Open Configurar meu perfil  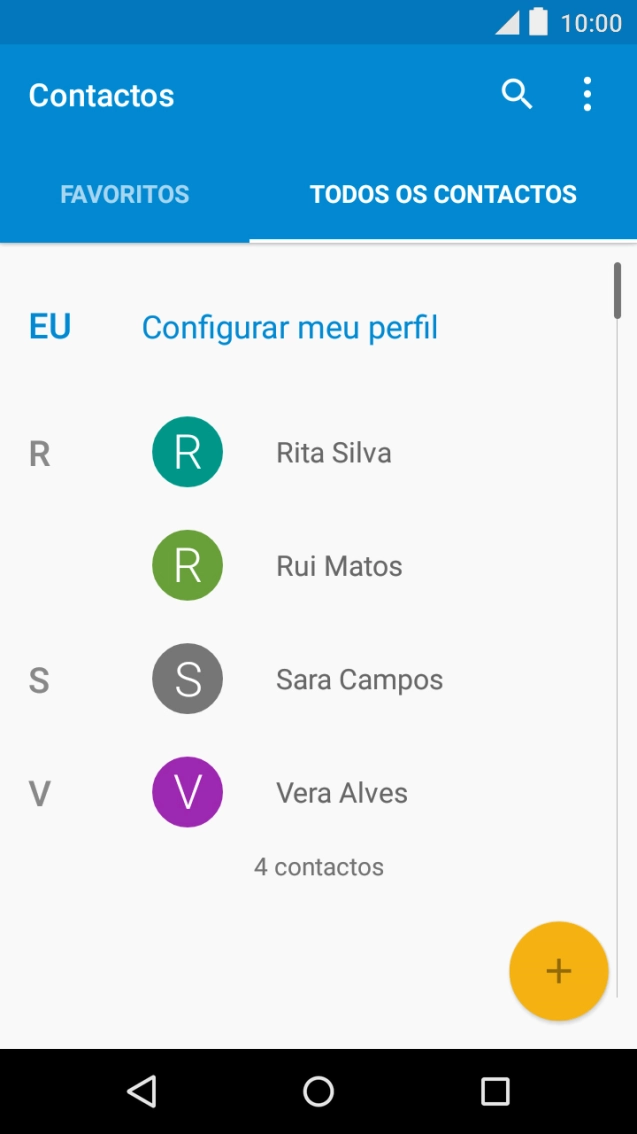(289, 326)
